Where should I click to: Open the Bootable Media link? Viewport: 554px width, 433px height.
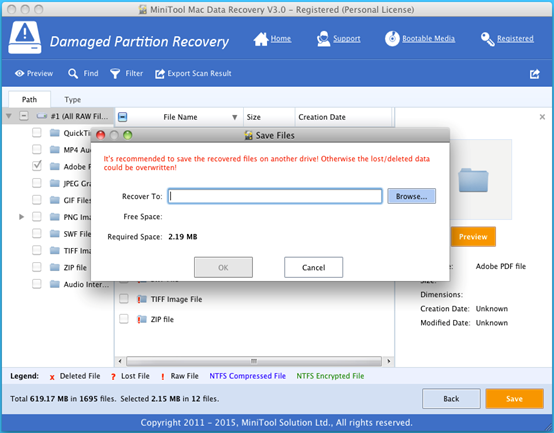point(428,38)
